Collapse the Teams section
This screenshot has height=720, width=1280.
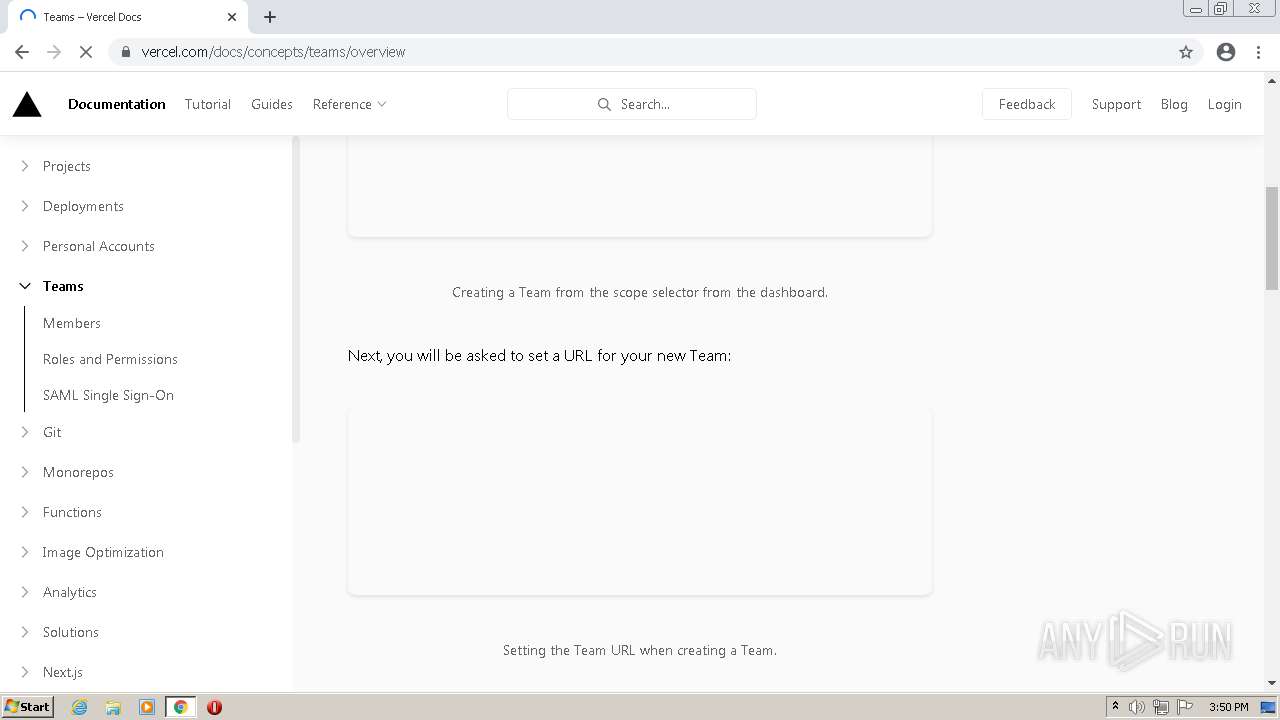click(25, 286)
